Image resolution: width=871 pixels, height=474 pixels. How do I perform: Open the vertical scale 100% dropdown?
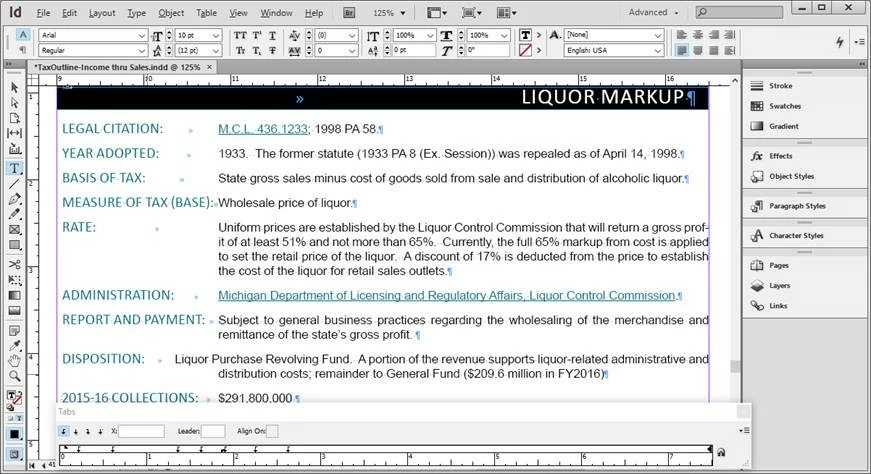(x=430, y=35)
